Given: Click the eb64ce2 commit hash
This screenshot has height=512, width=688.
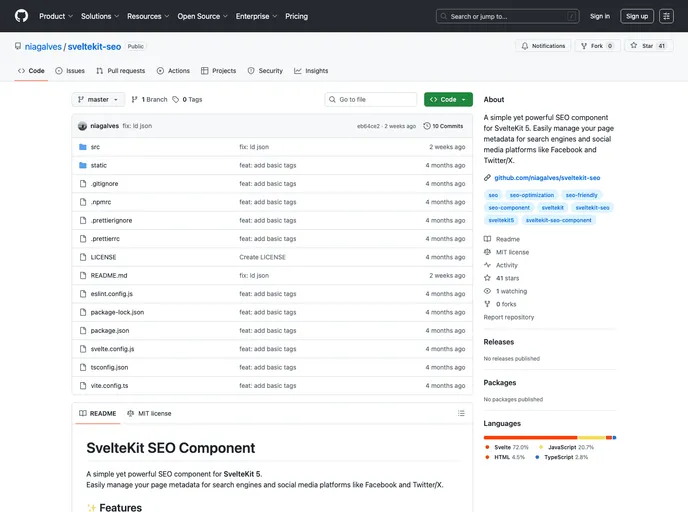Looking at the screenshot, I should coord(368,126).
